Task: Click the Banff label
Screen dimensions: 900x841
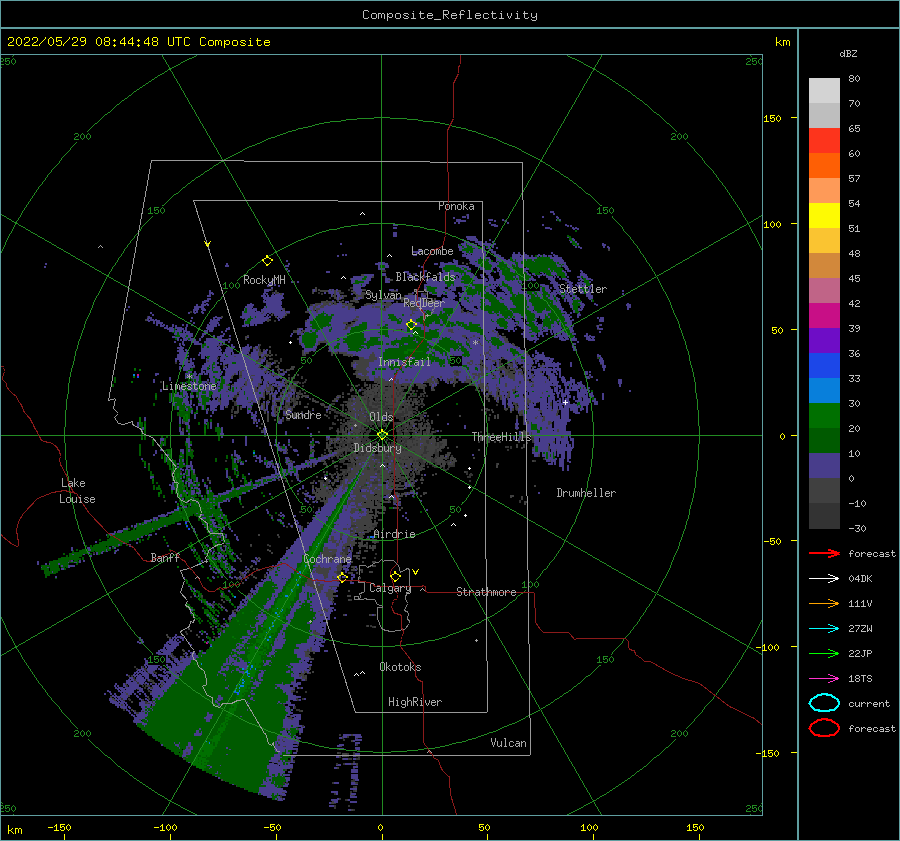Action: tap(165, 557)
